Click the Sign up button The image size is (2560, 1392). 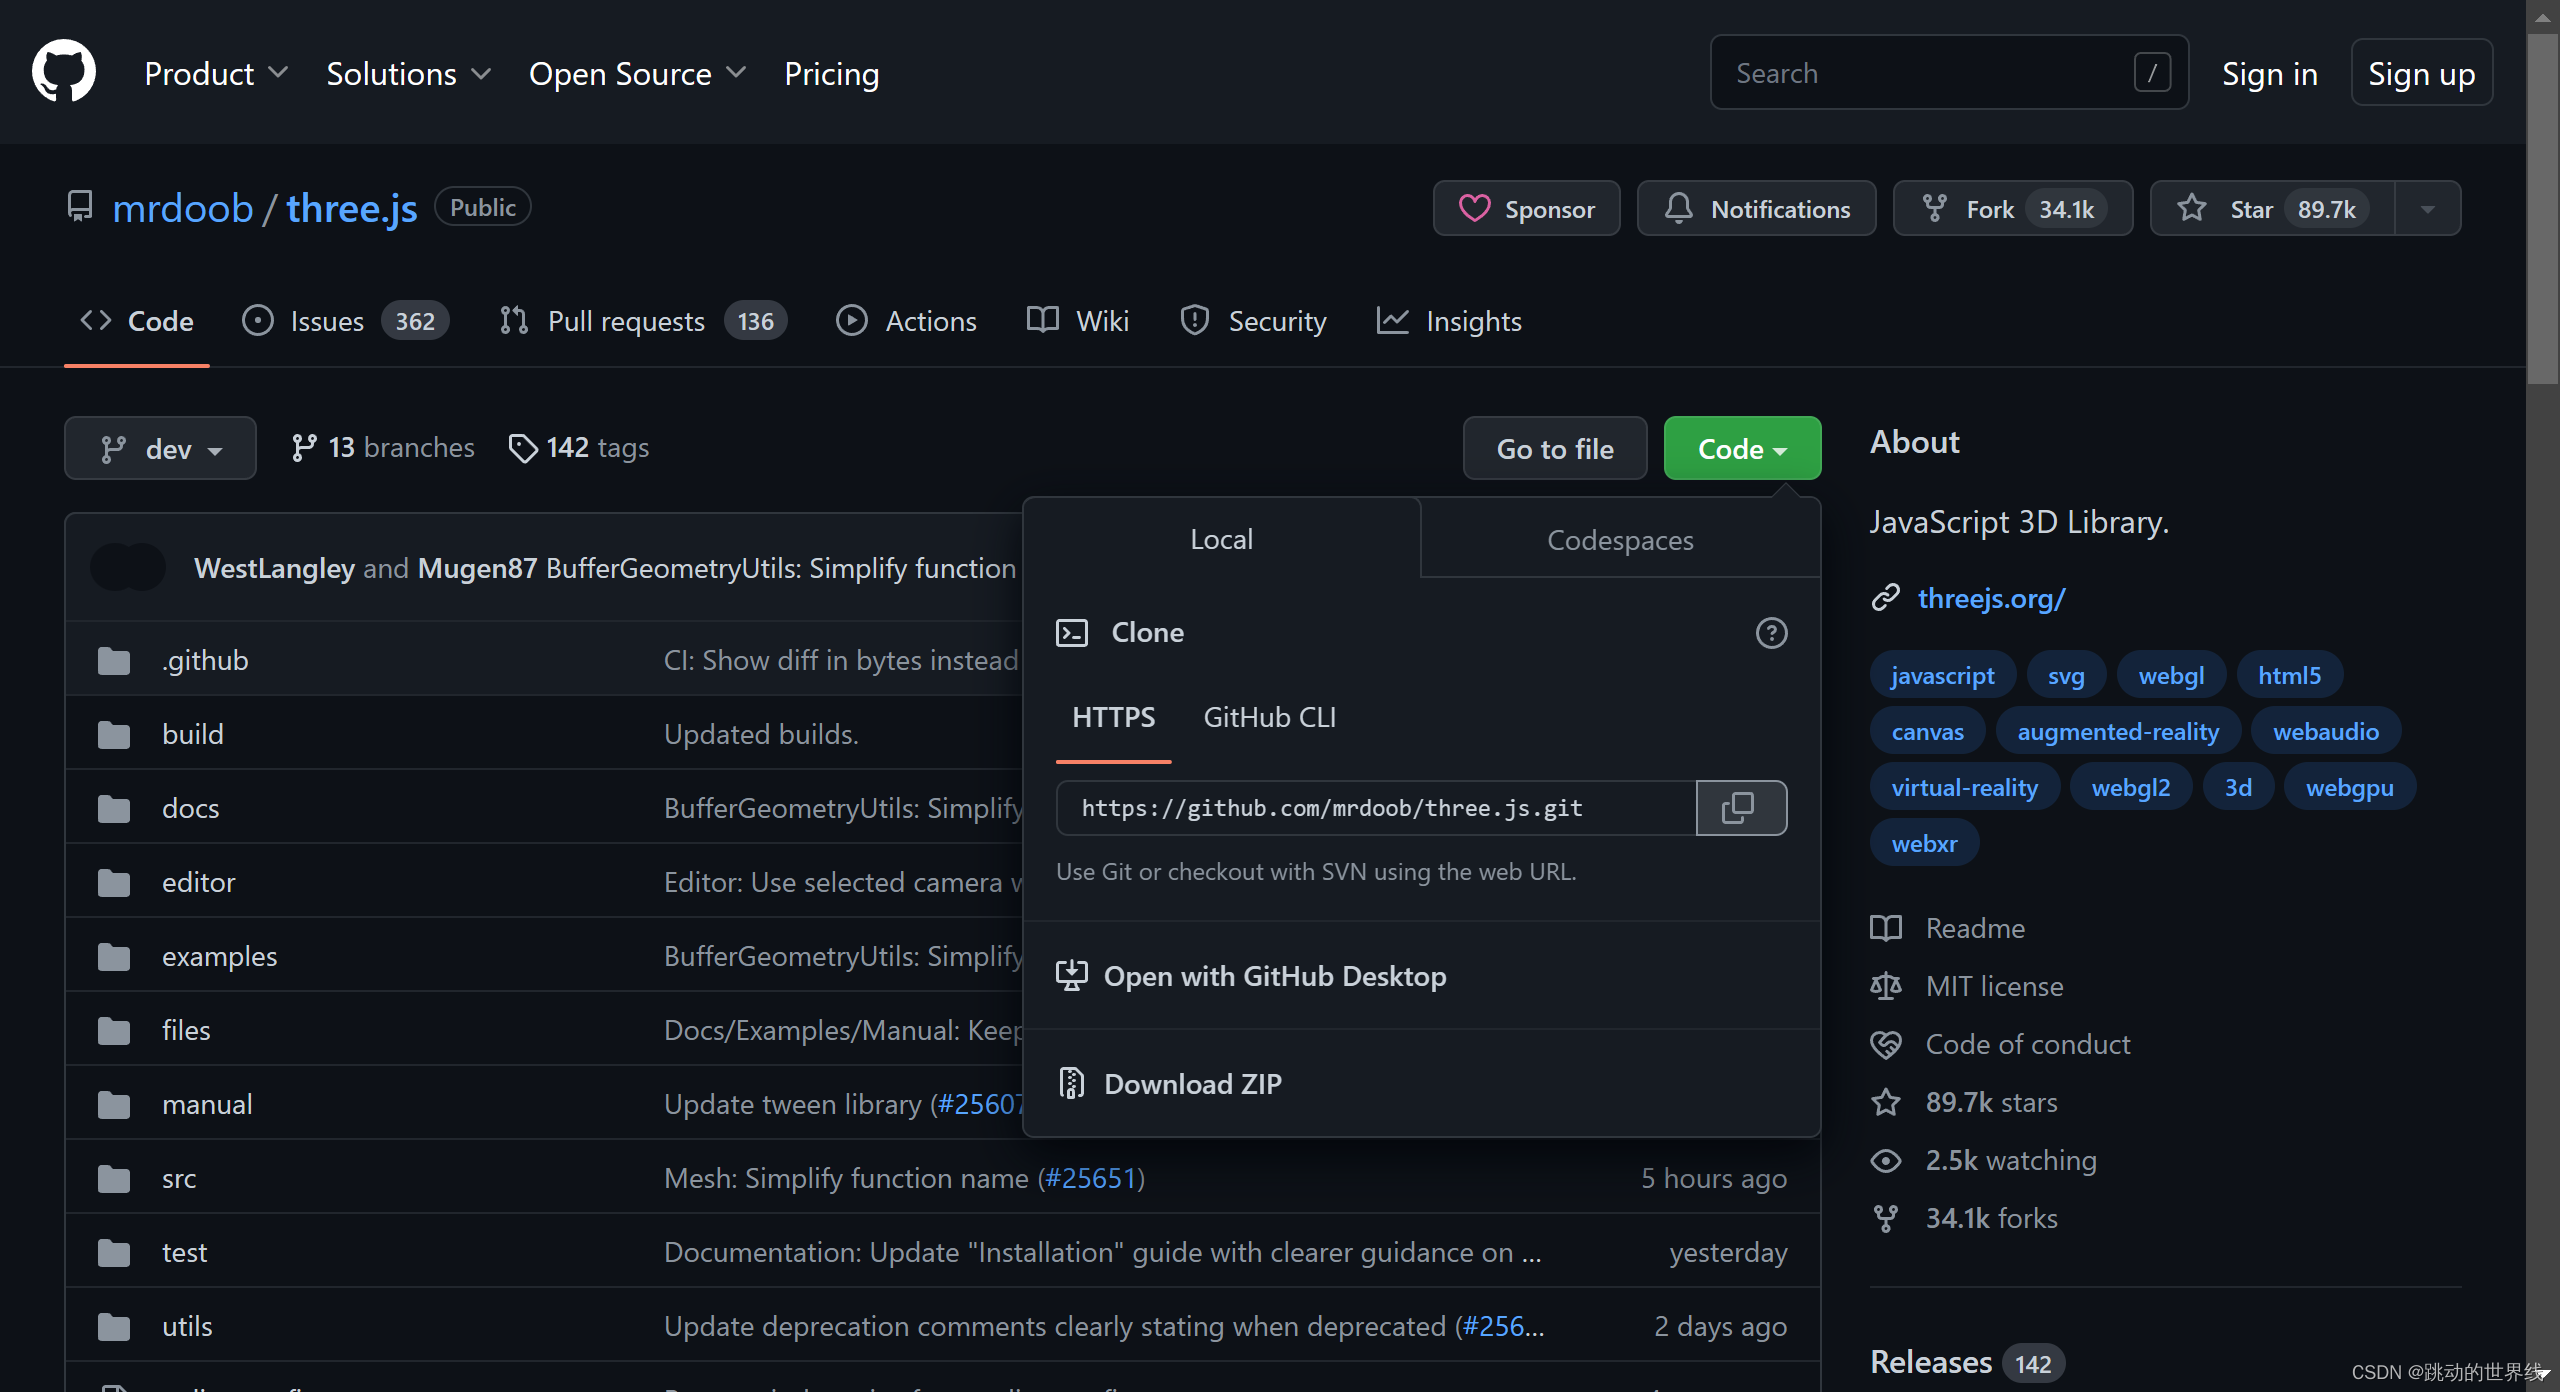[2421, 72]
